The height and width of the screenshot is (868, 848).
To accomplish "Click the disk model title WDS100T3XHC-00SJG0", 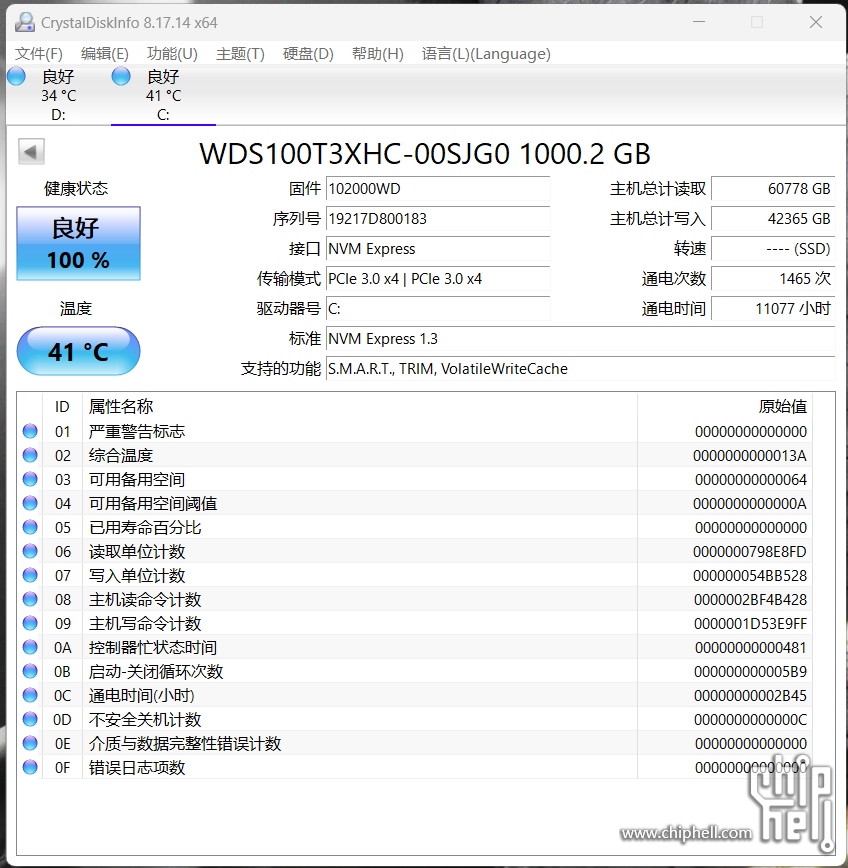I will pyautogui.click(x=354, y=153).
